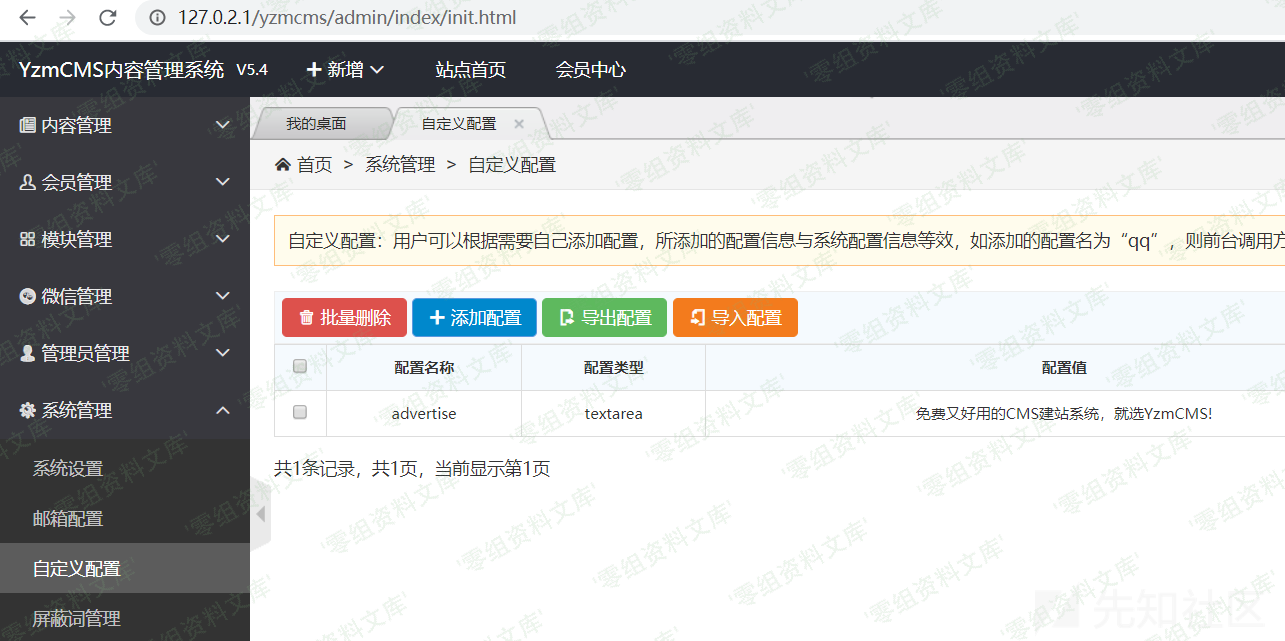This screenshot has height=641, width=1285.
Task: Click 添加配置 plus button
Action: [474, 318]
